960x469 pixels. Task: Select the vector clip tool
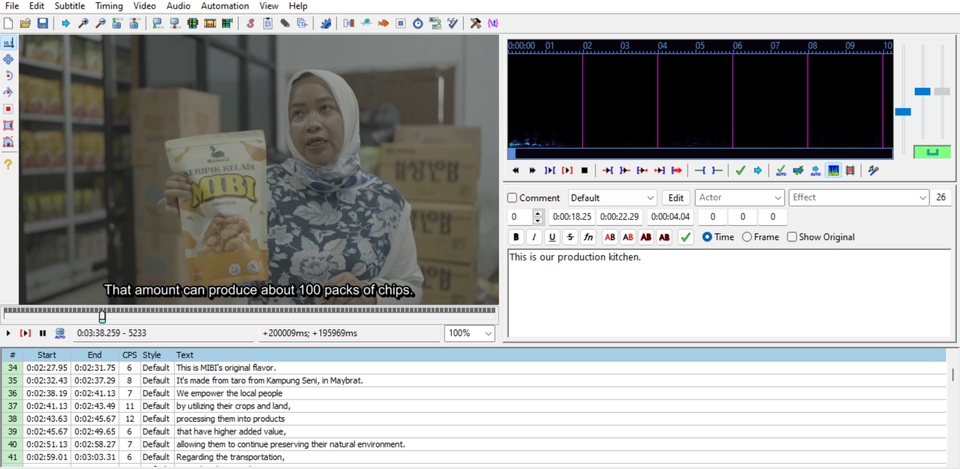[9, 142]
